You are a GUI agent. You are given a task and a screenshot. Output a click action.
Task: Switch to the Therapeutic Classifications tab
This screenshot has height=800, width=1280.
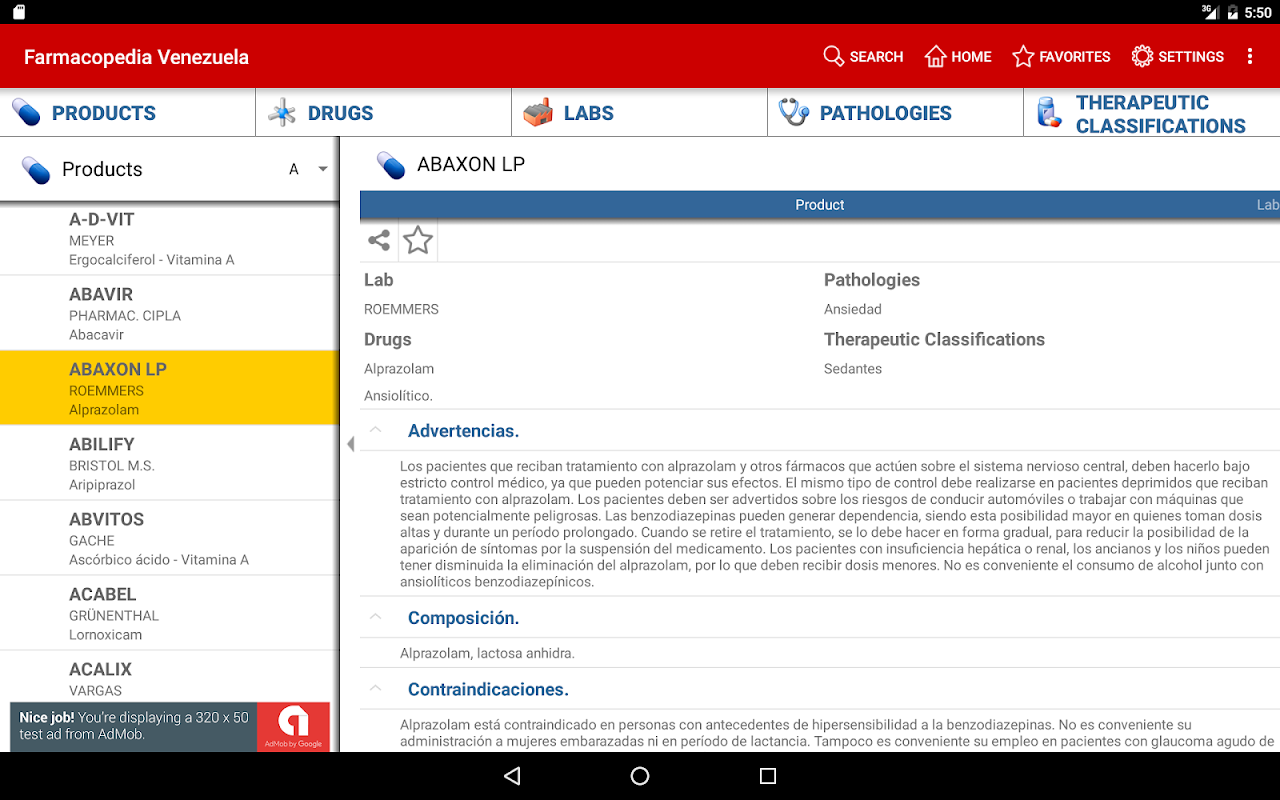pos(1152,113)
